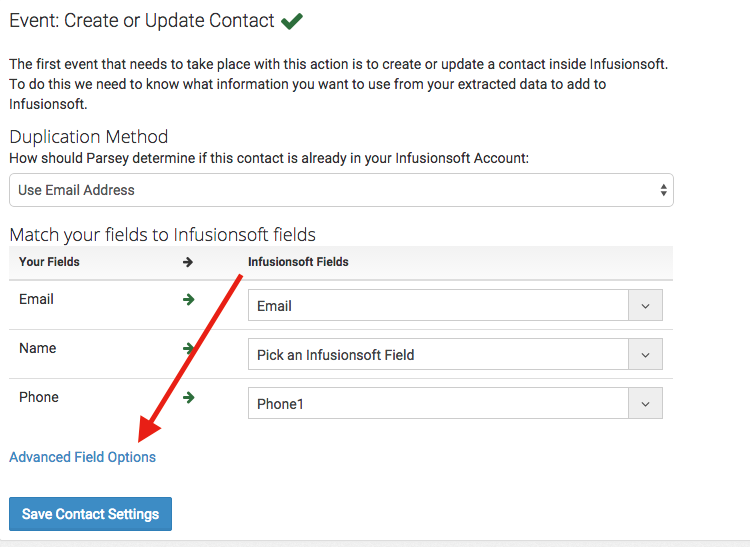Open the Pick an Infusionsoft Field dropdown
Image resolution: width=750 pixels, height=547 pixels.
(455, 354)
